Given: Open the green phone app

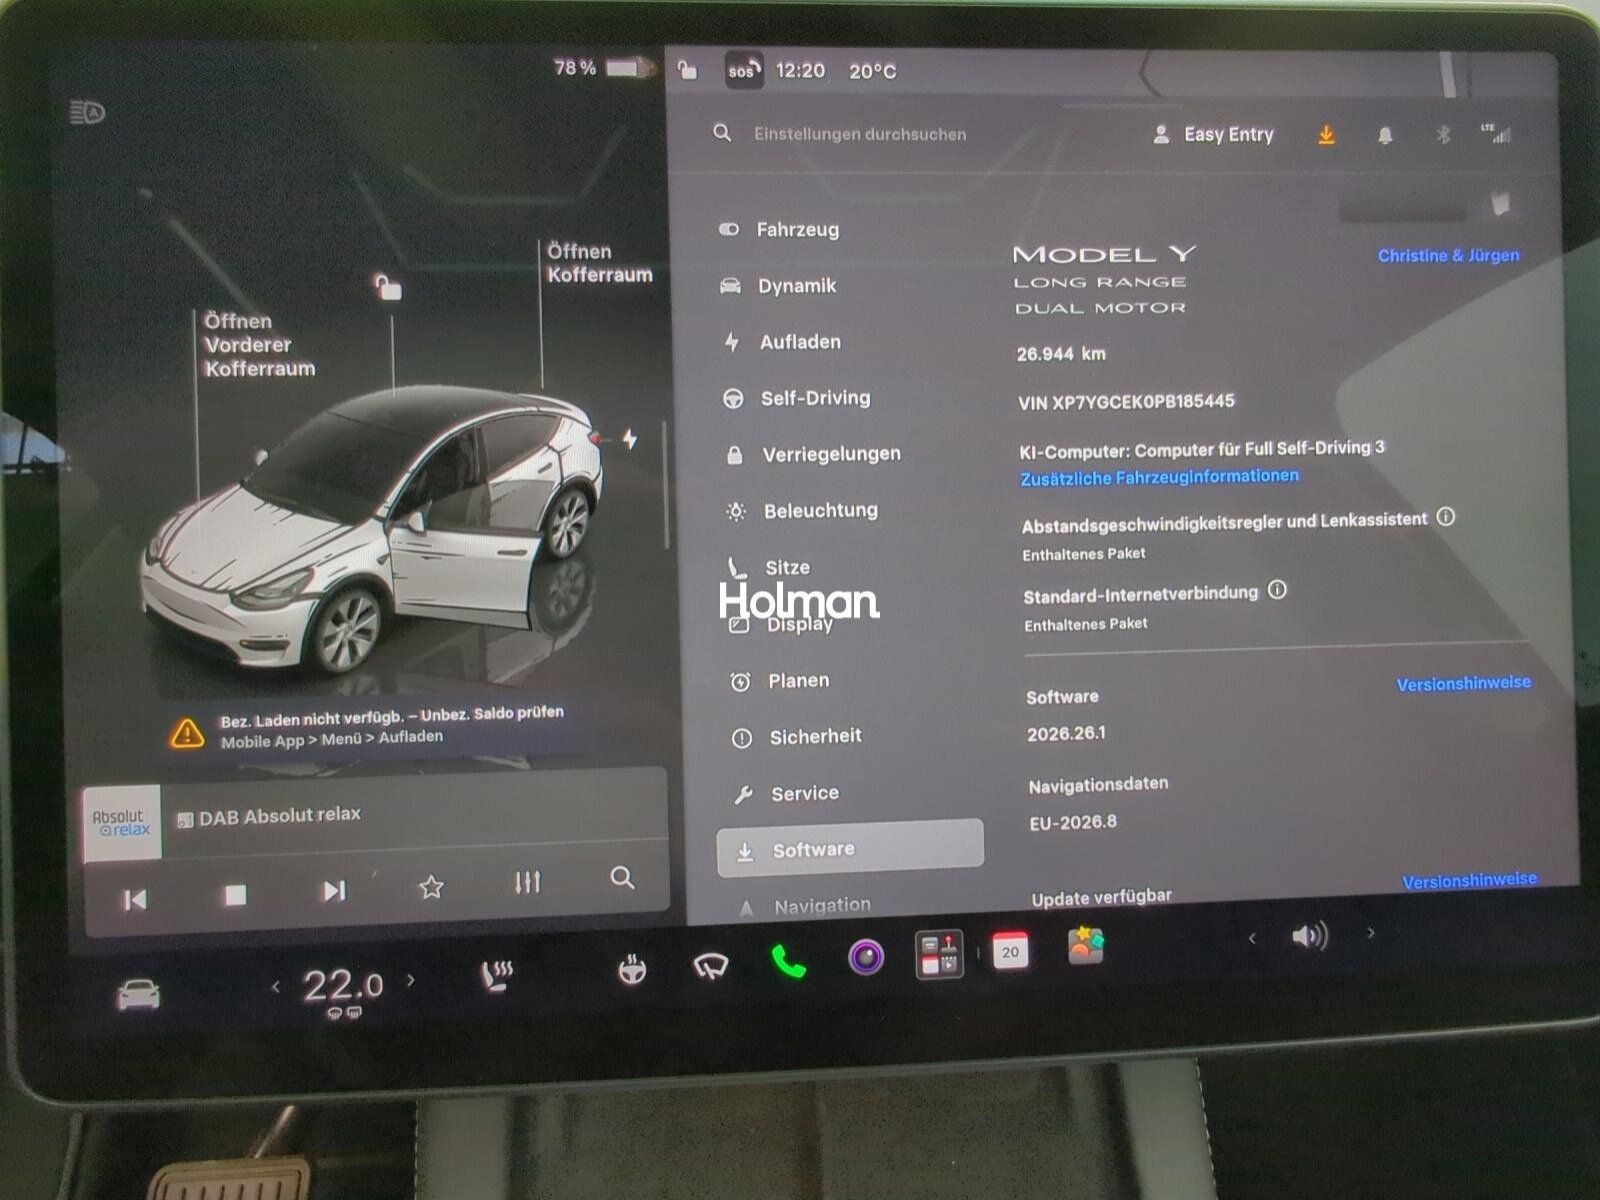Looking at the screenshot, I should pos(788,961).
